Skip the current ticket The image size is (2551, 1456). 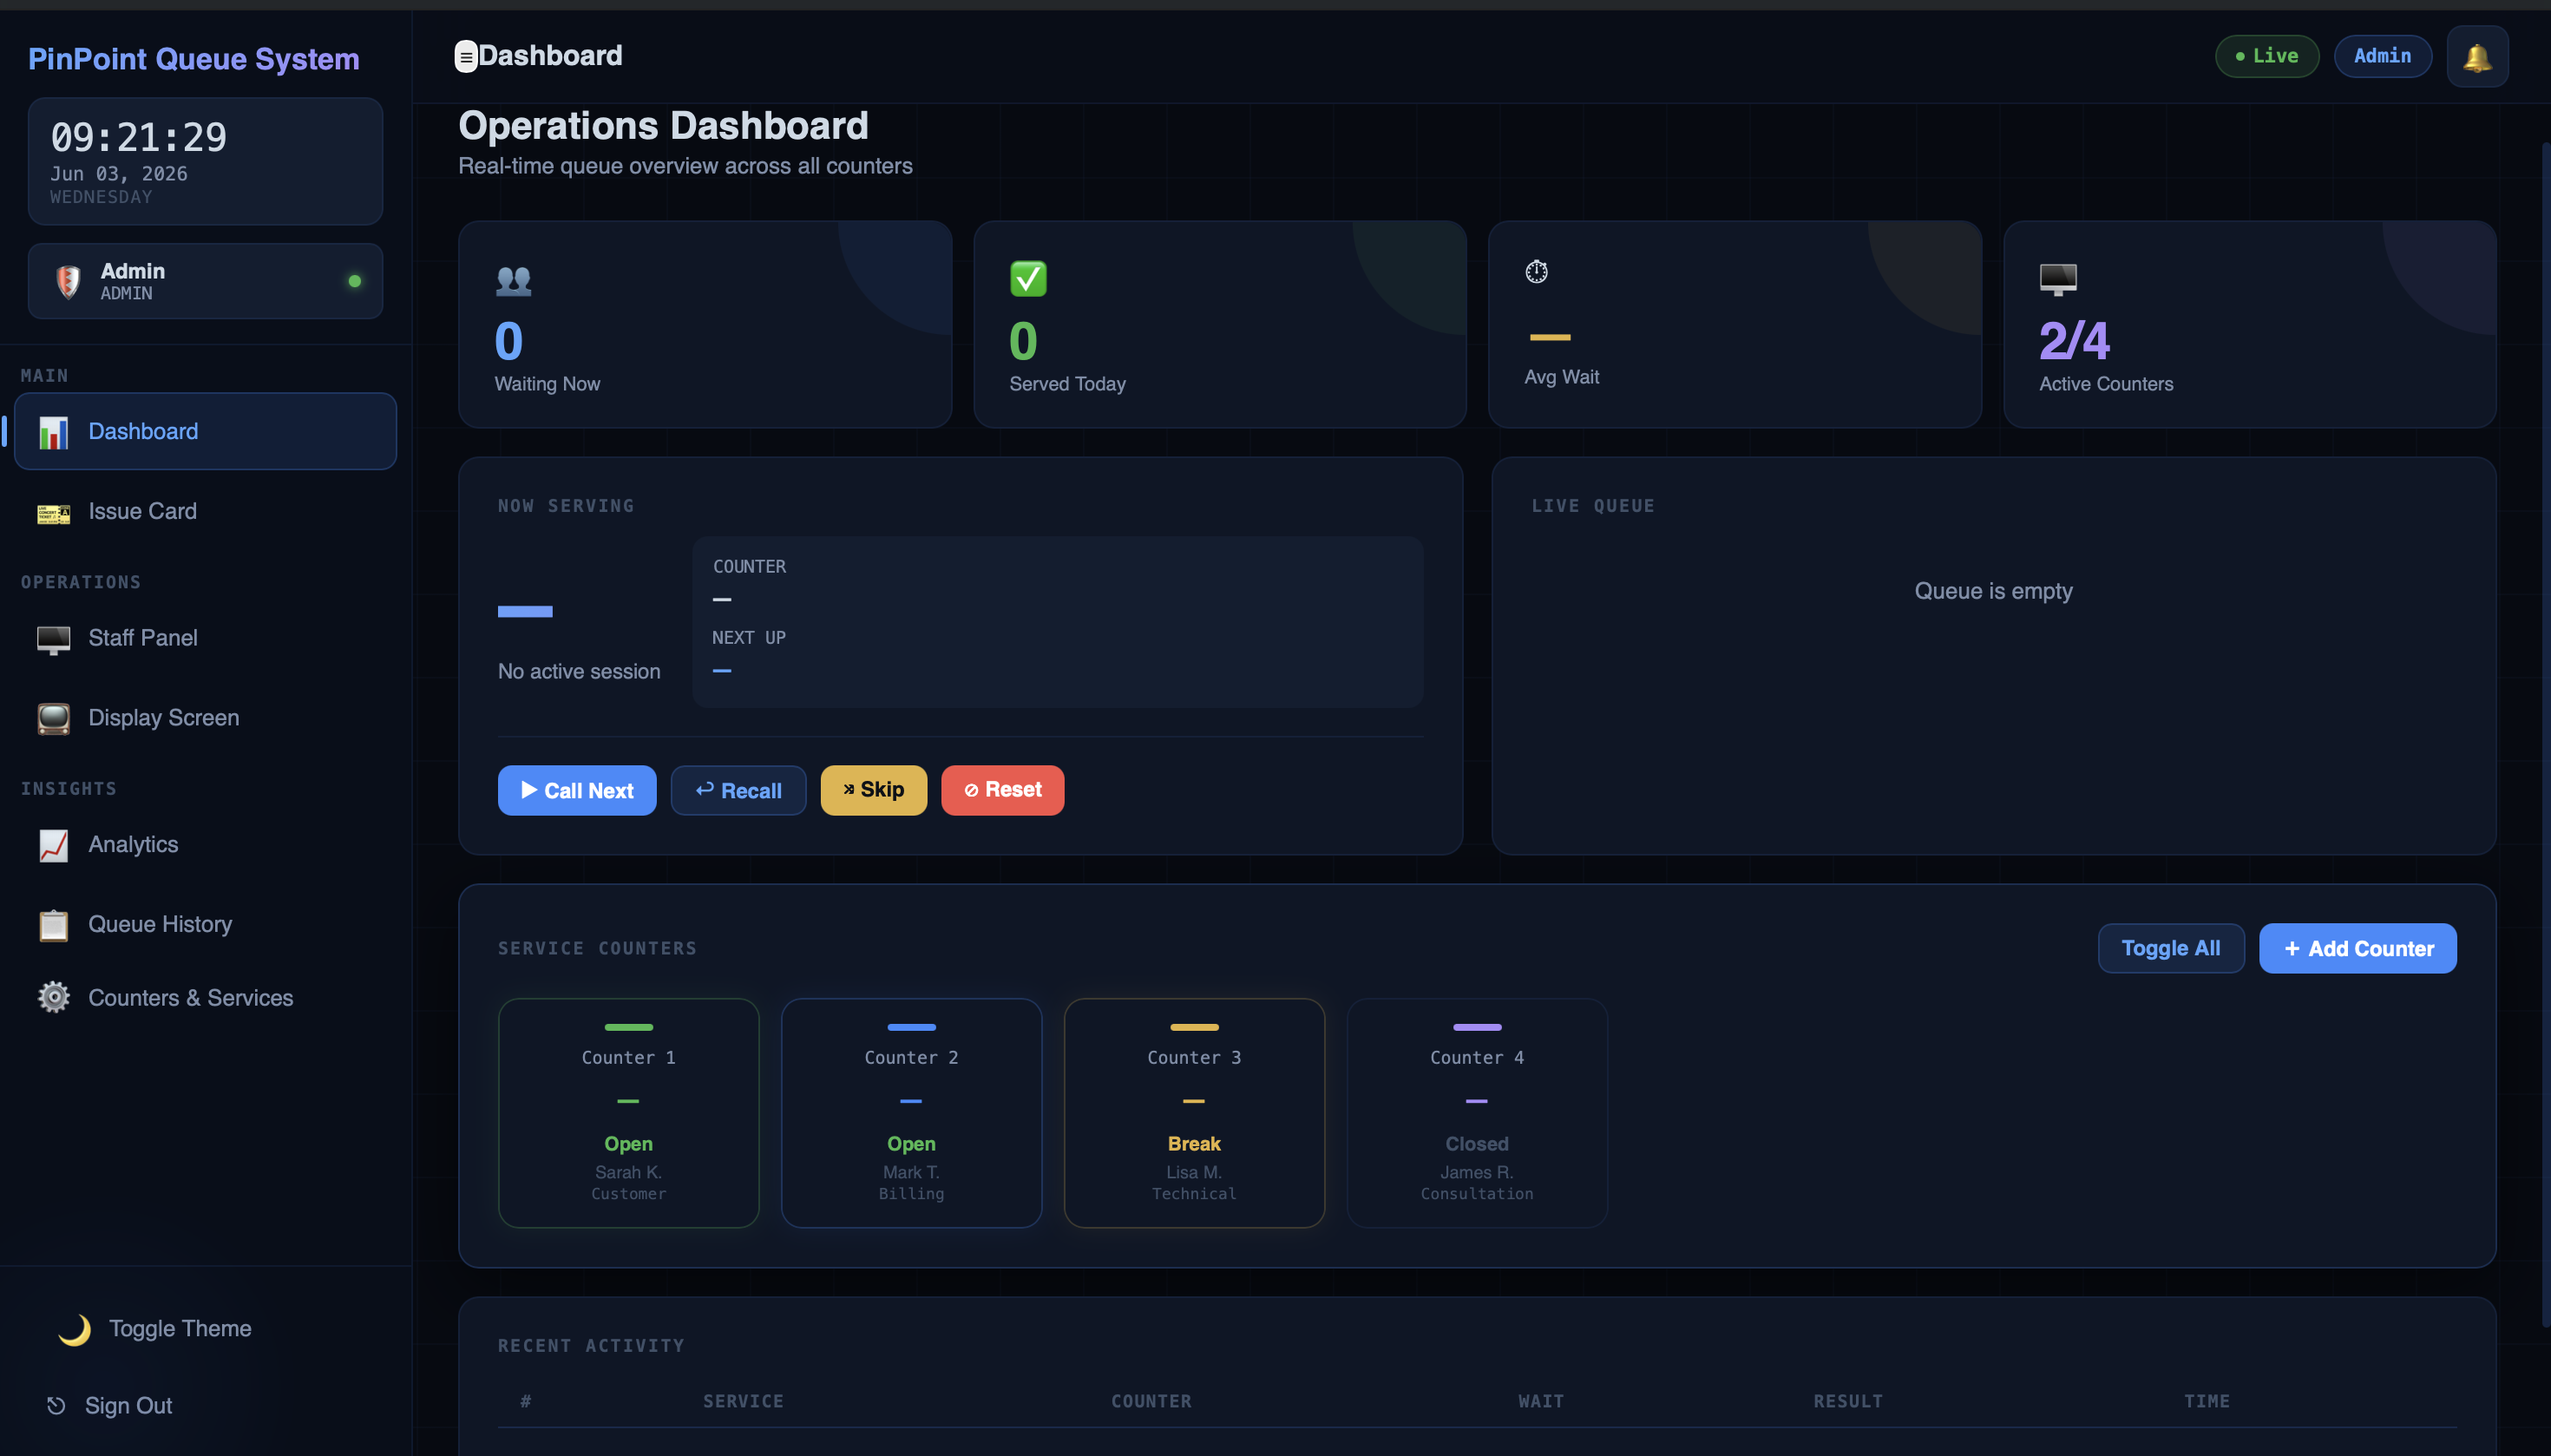873,791
